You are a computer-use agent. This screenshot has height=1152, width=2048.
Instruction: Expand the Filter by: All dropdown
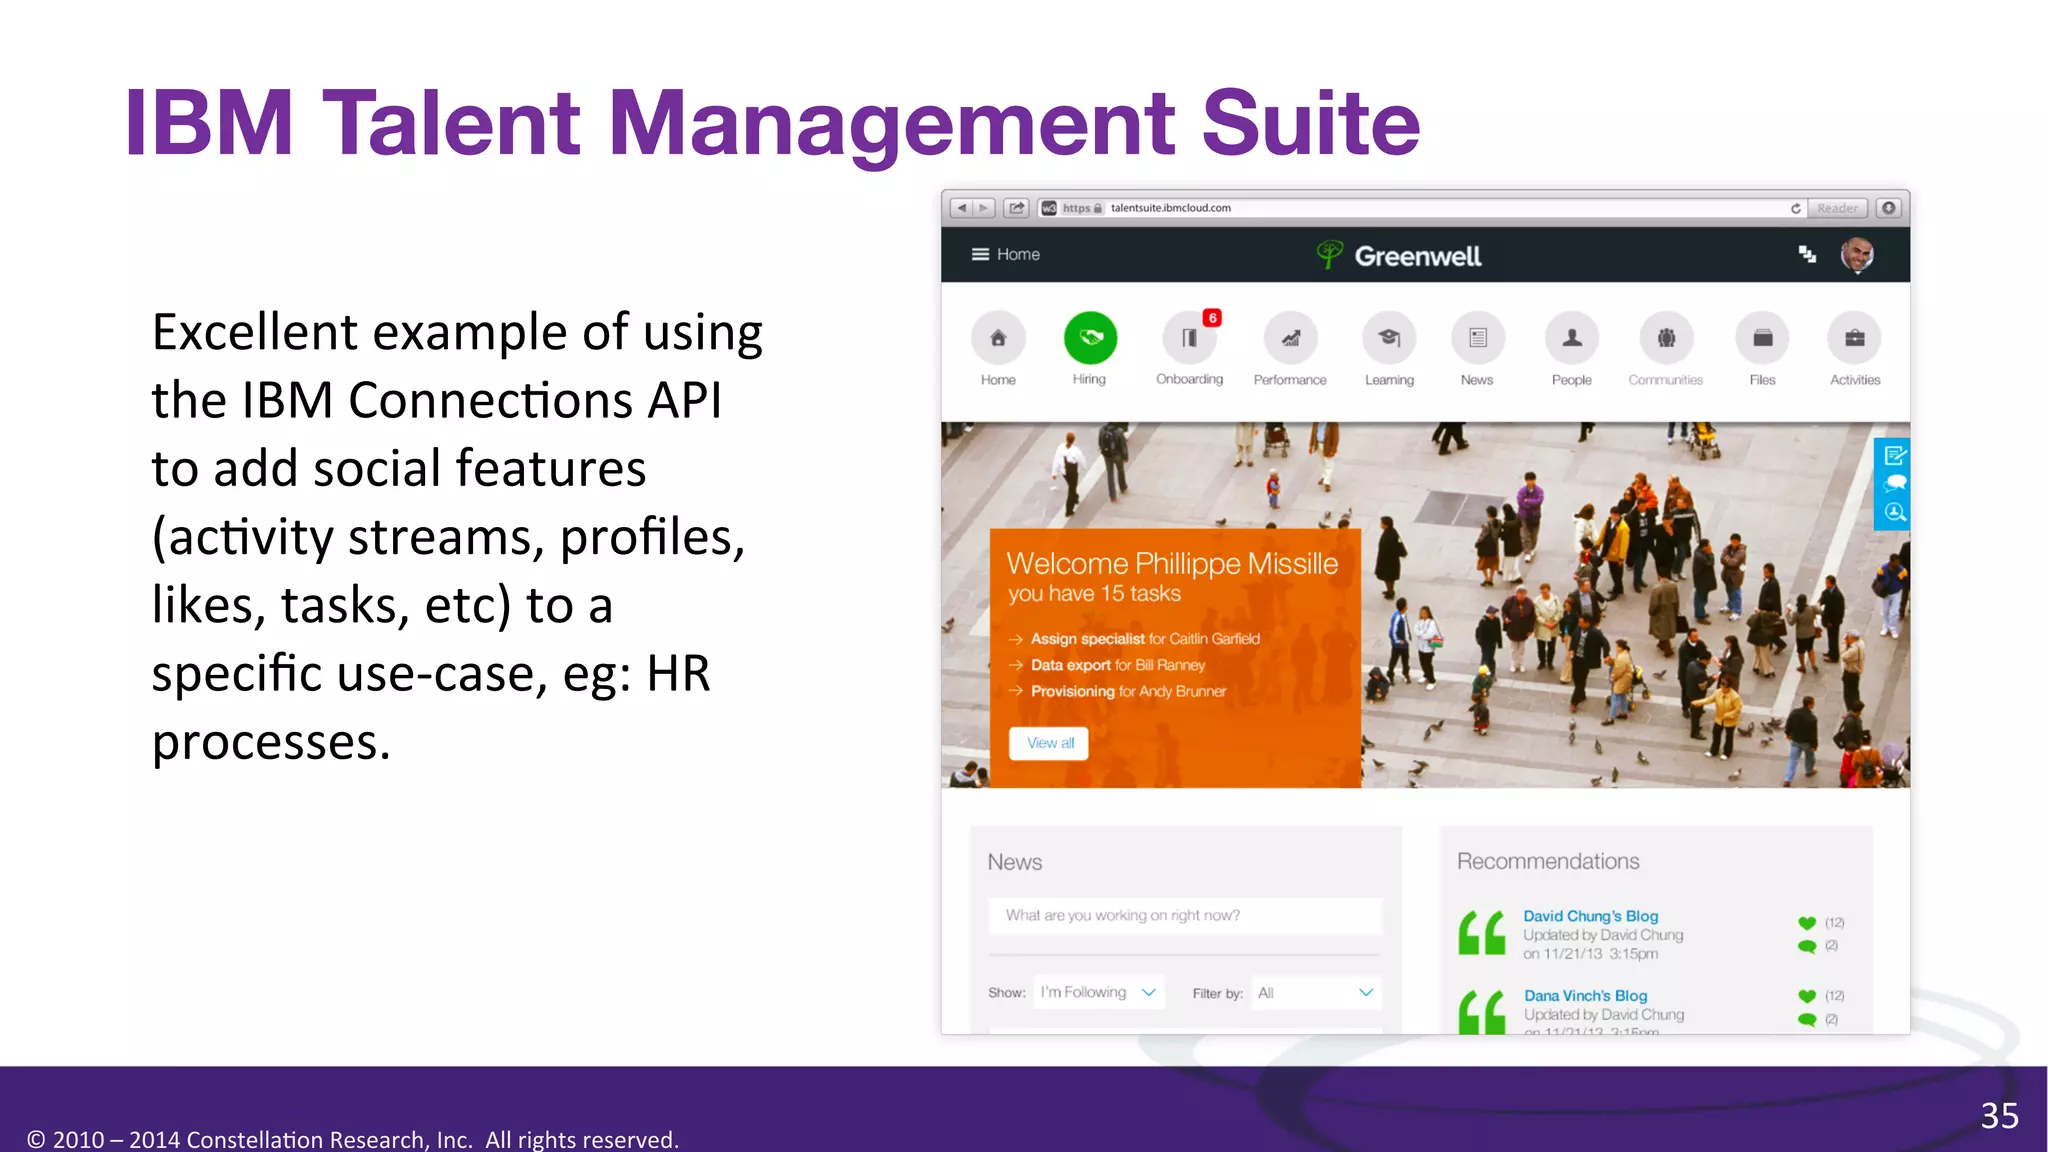click(1317, 993)
